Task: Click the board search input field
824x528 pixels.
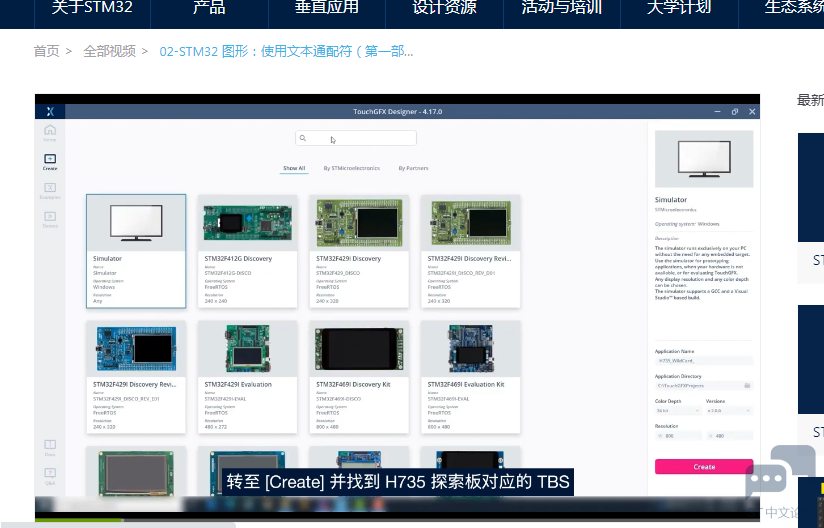Action: pyautogui.click(x=356, y=138)
